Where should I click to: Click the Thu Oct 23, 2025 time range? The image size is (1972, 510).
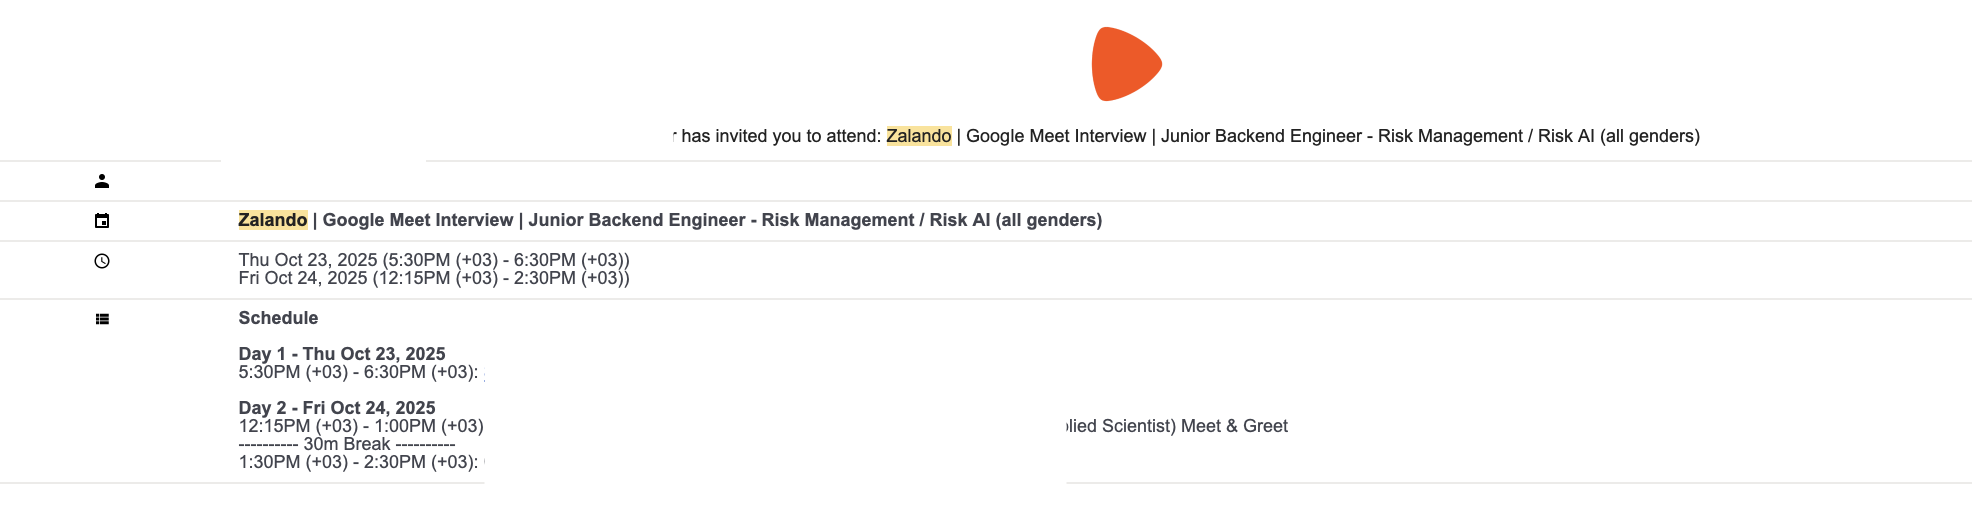pos(434,260)
